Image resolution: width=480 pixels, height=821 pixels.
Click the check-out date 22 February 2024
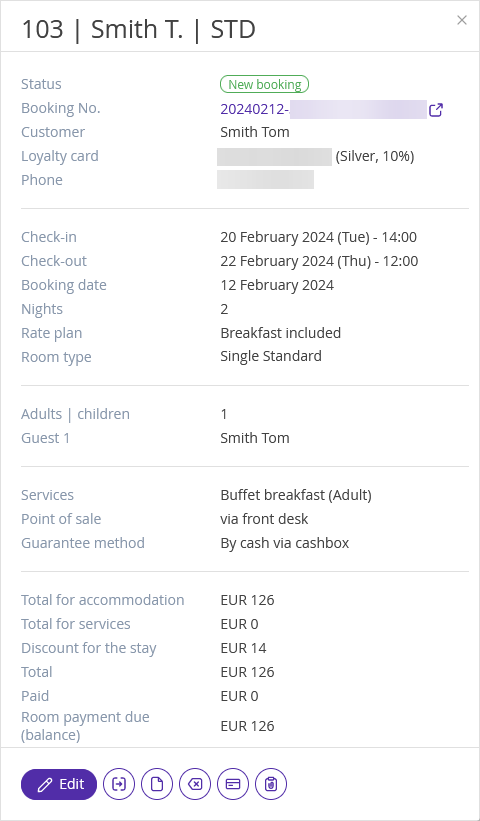[276, 261]
